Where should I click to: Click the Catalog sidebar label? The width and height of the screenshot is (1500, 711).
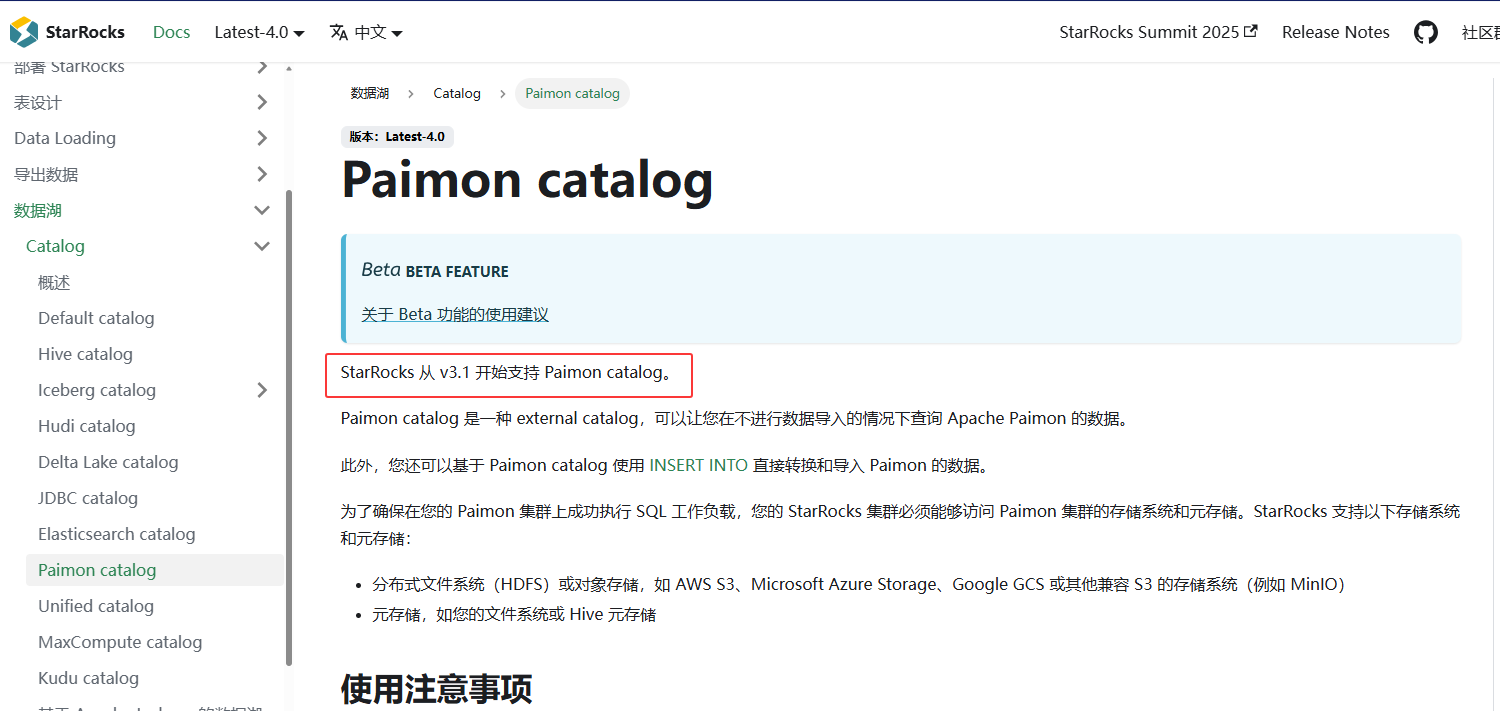pyautogui.click(x=55, y=246)
